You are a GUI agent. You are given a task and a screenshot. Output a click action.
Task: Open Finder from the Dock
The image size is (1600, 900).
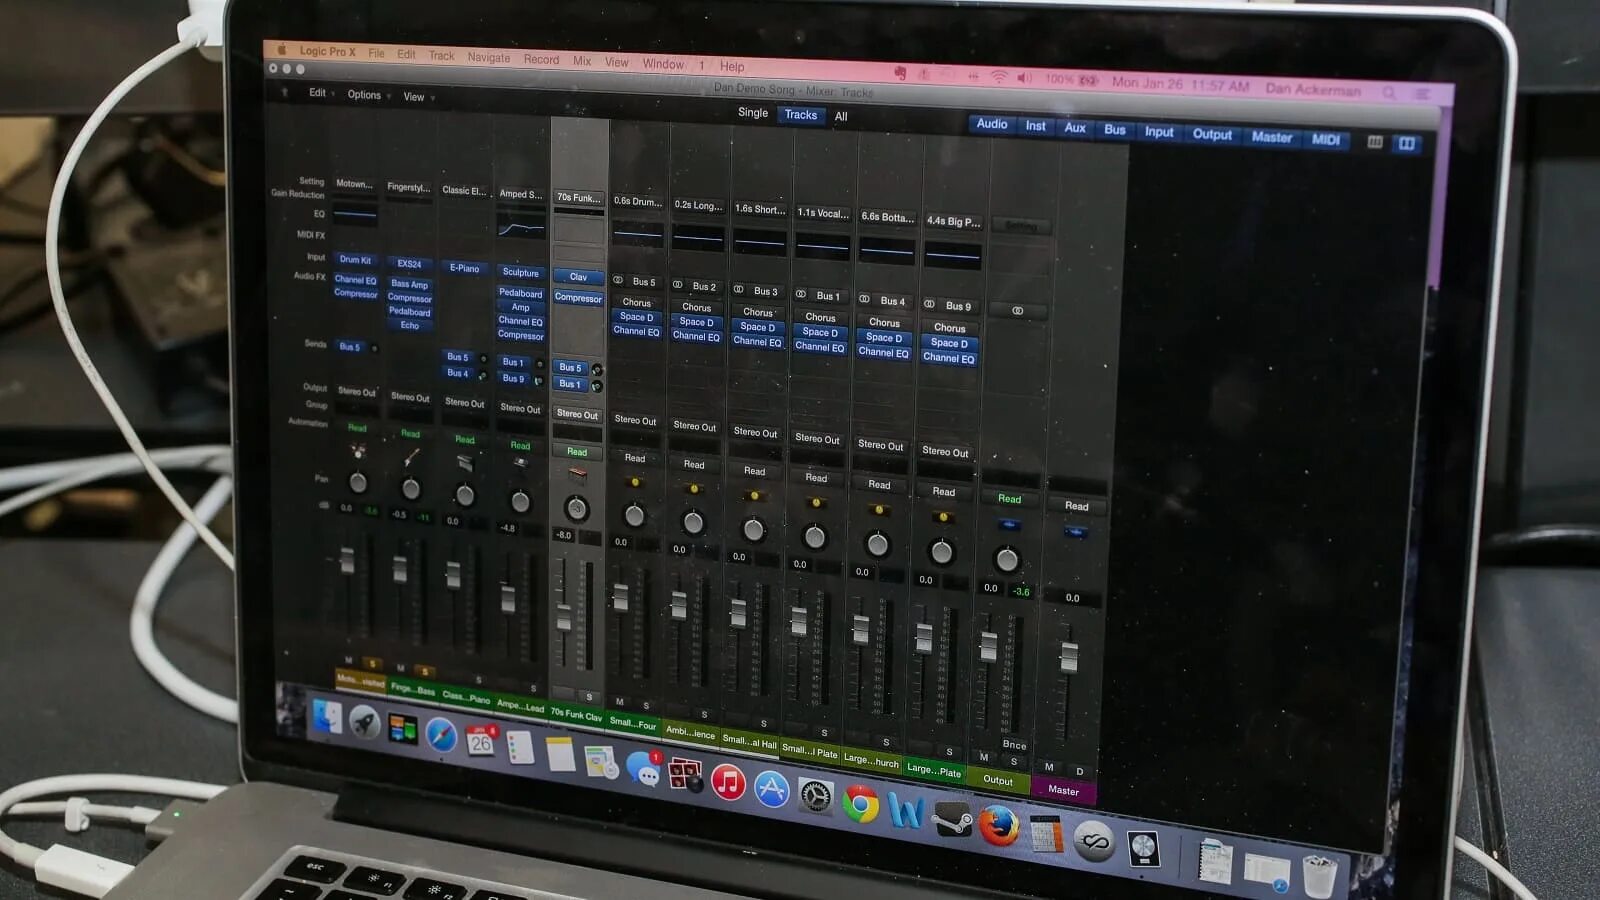coord(327,716)
